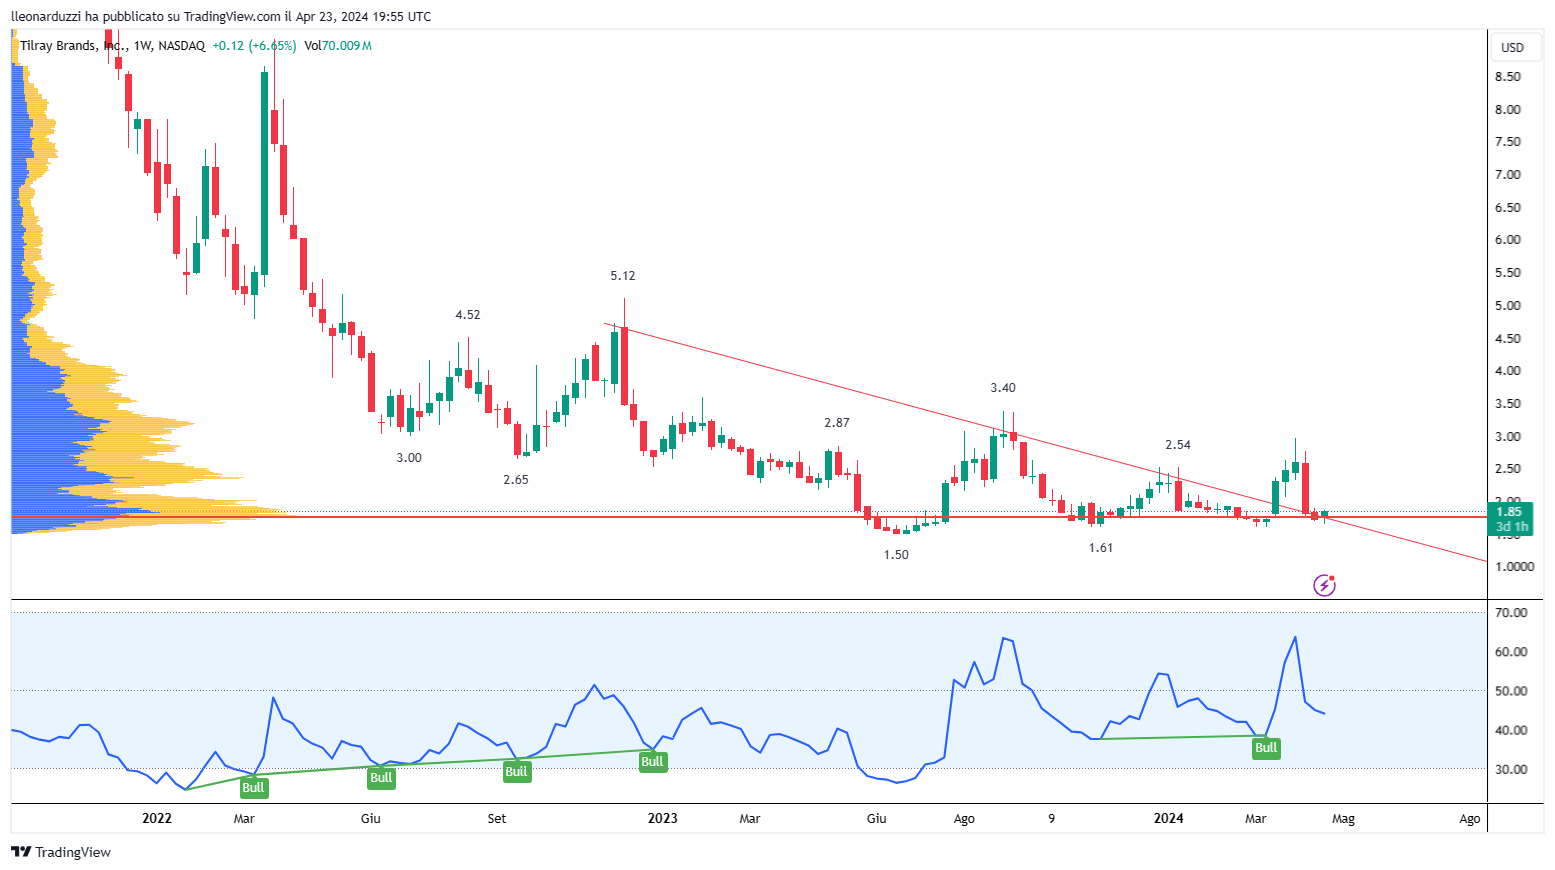The height and width of the screenshot is (870, 1555).
Task: Click the 2022 year label on time axis
Action: [157, 818]
